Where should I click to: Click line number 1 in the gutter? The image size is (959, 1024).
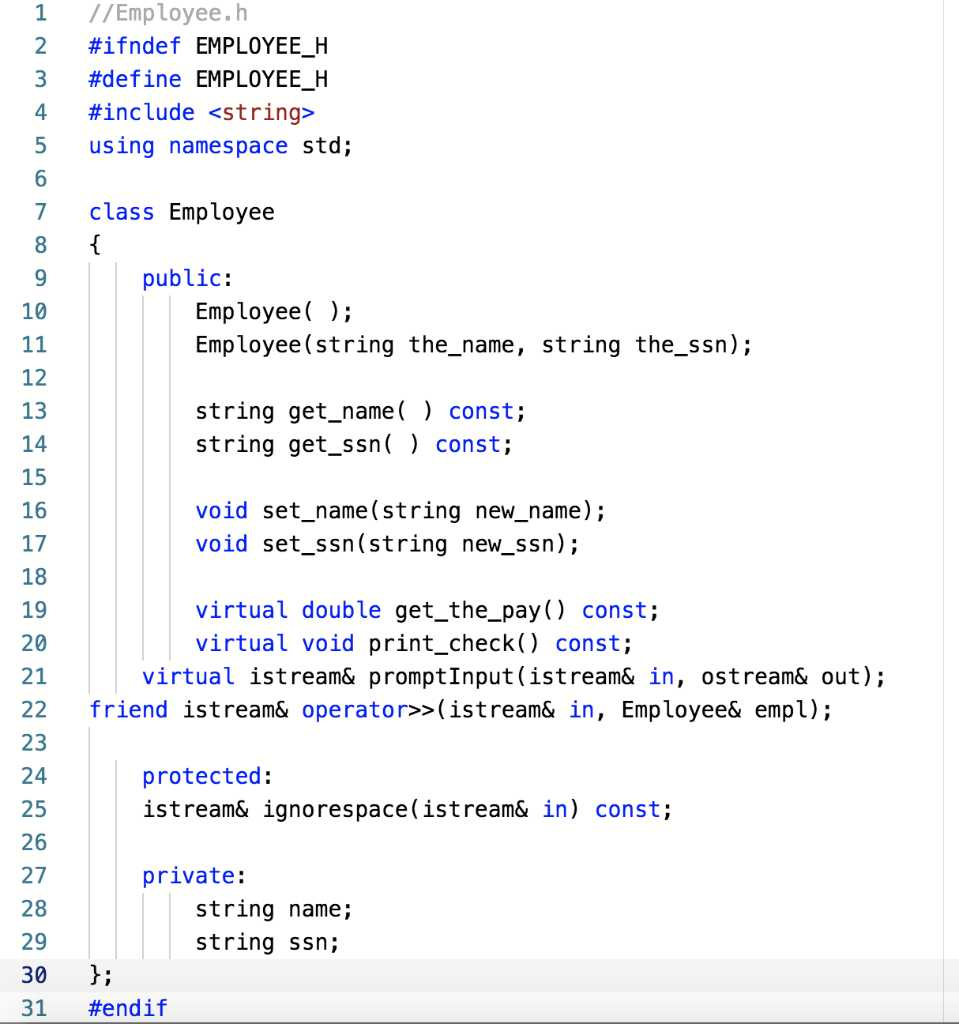point(41,13)
